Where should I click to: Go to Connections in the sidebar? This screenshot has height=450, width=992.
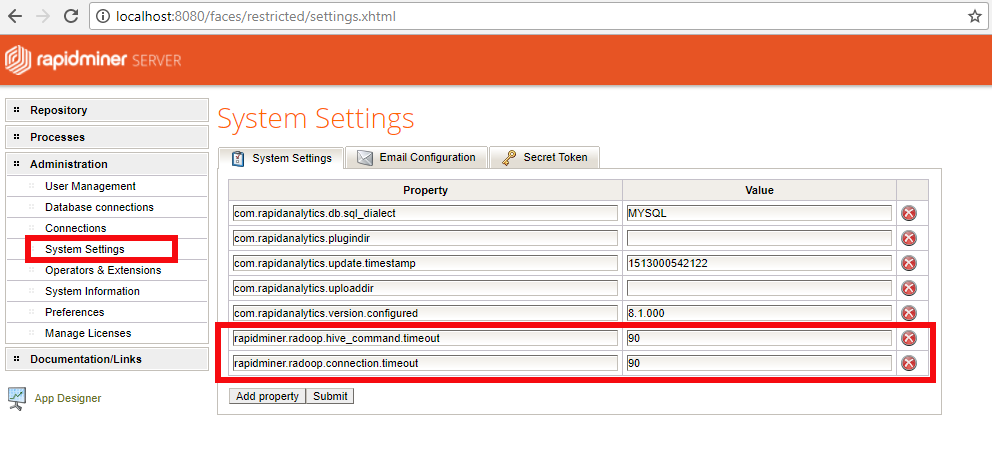coord(75,228)
